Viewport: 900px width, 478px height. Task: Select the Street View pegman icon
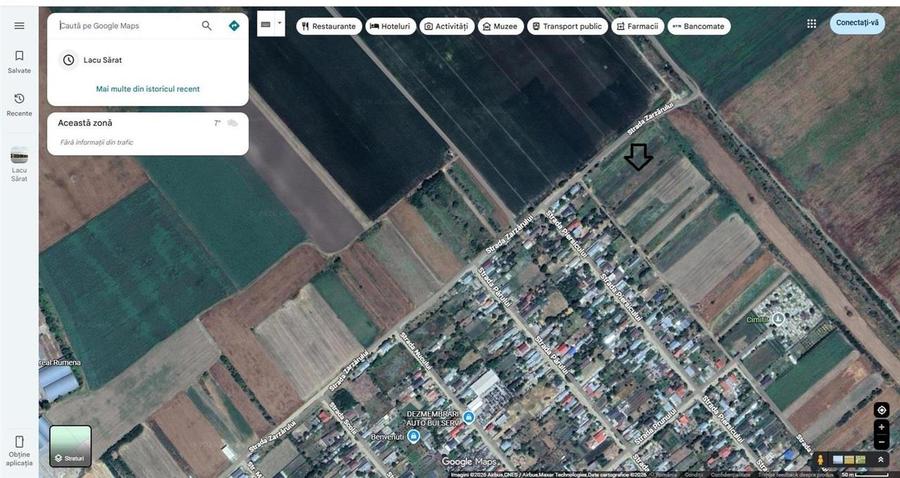point(821,460)
